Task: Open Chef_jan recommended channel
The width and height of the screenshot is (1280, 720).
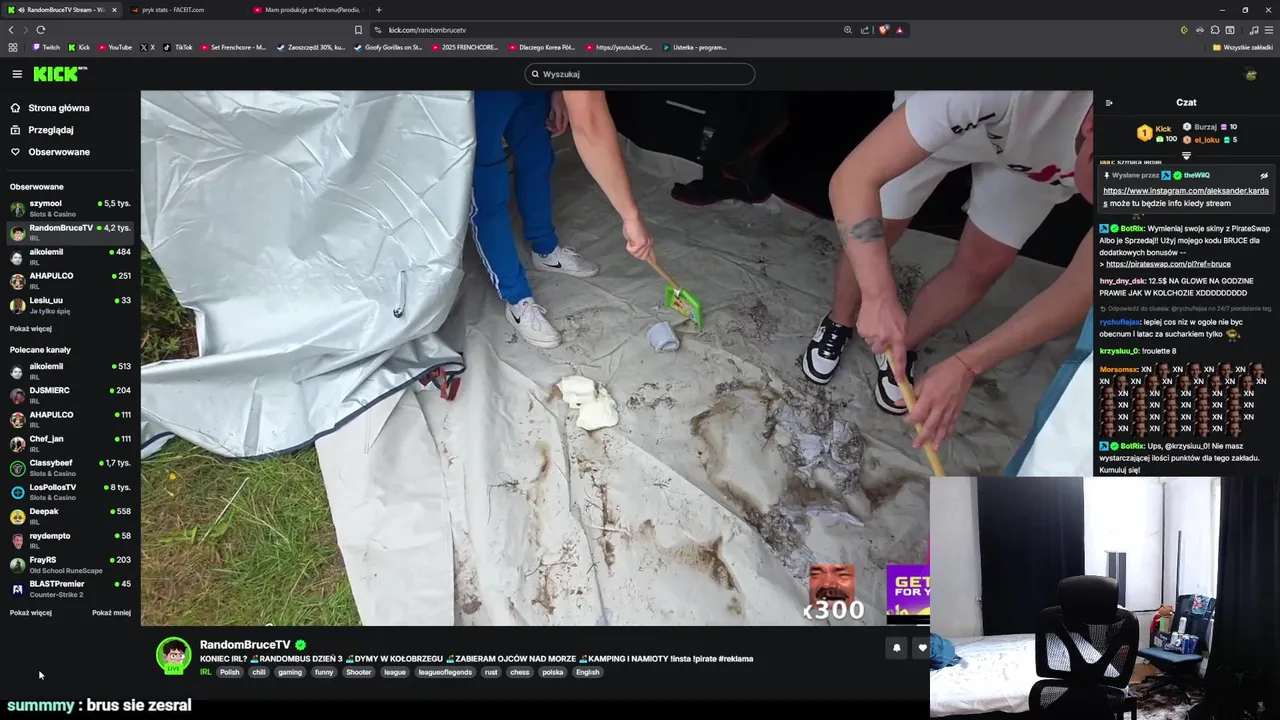Action: pos(70,443)
